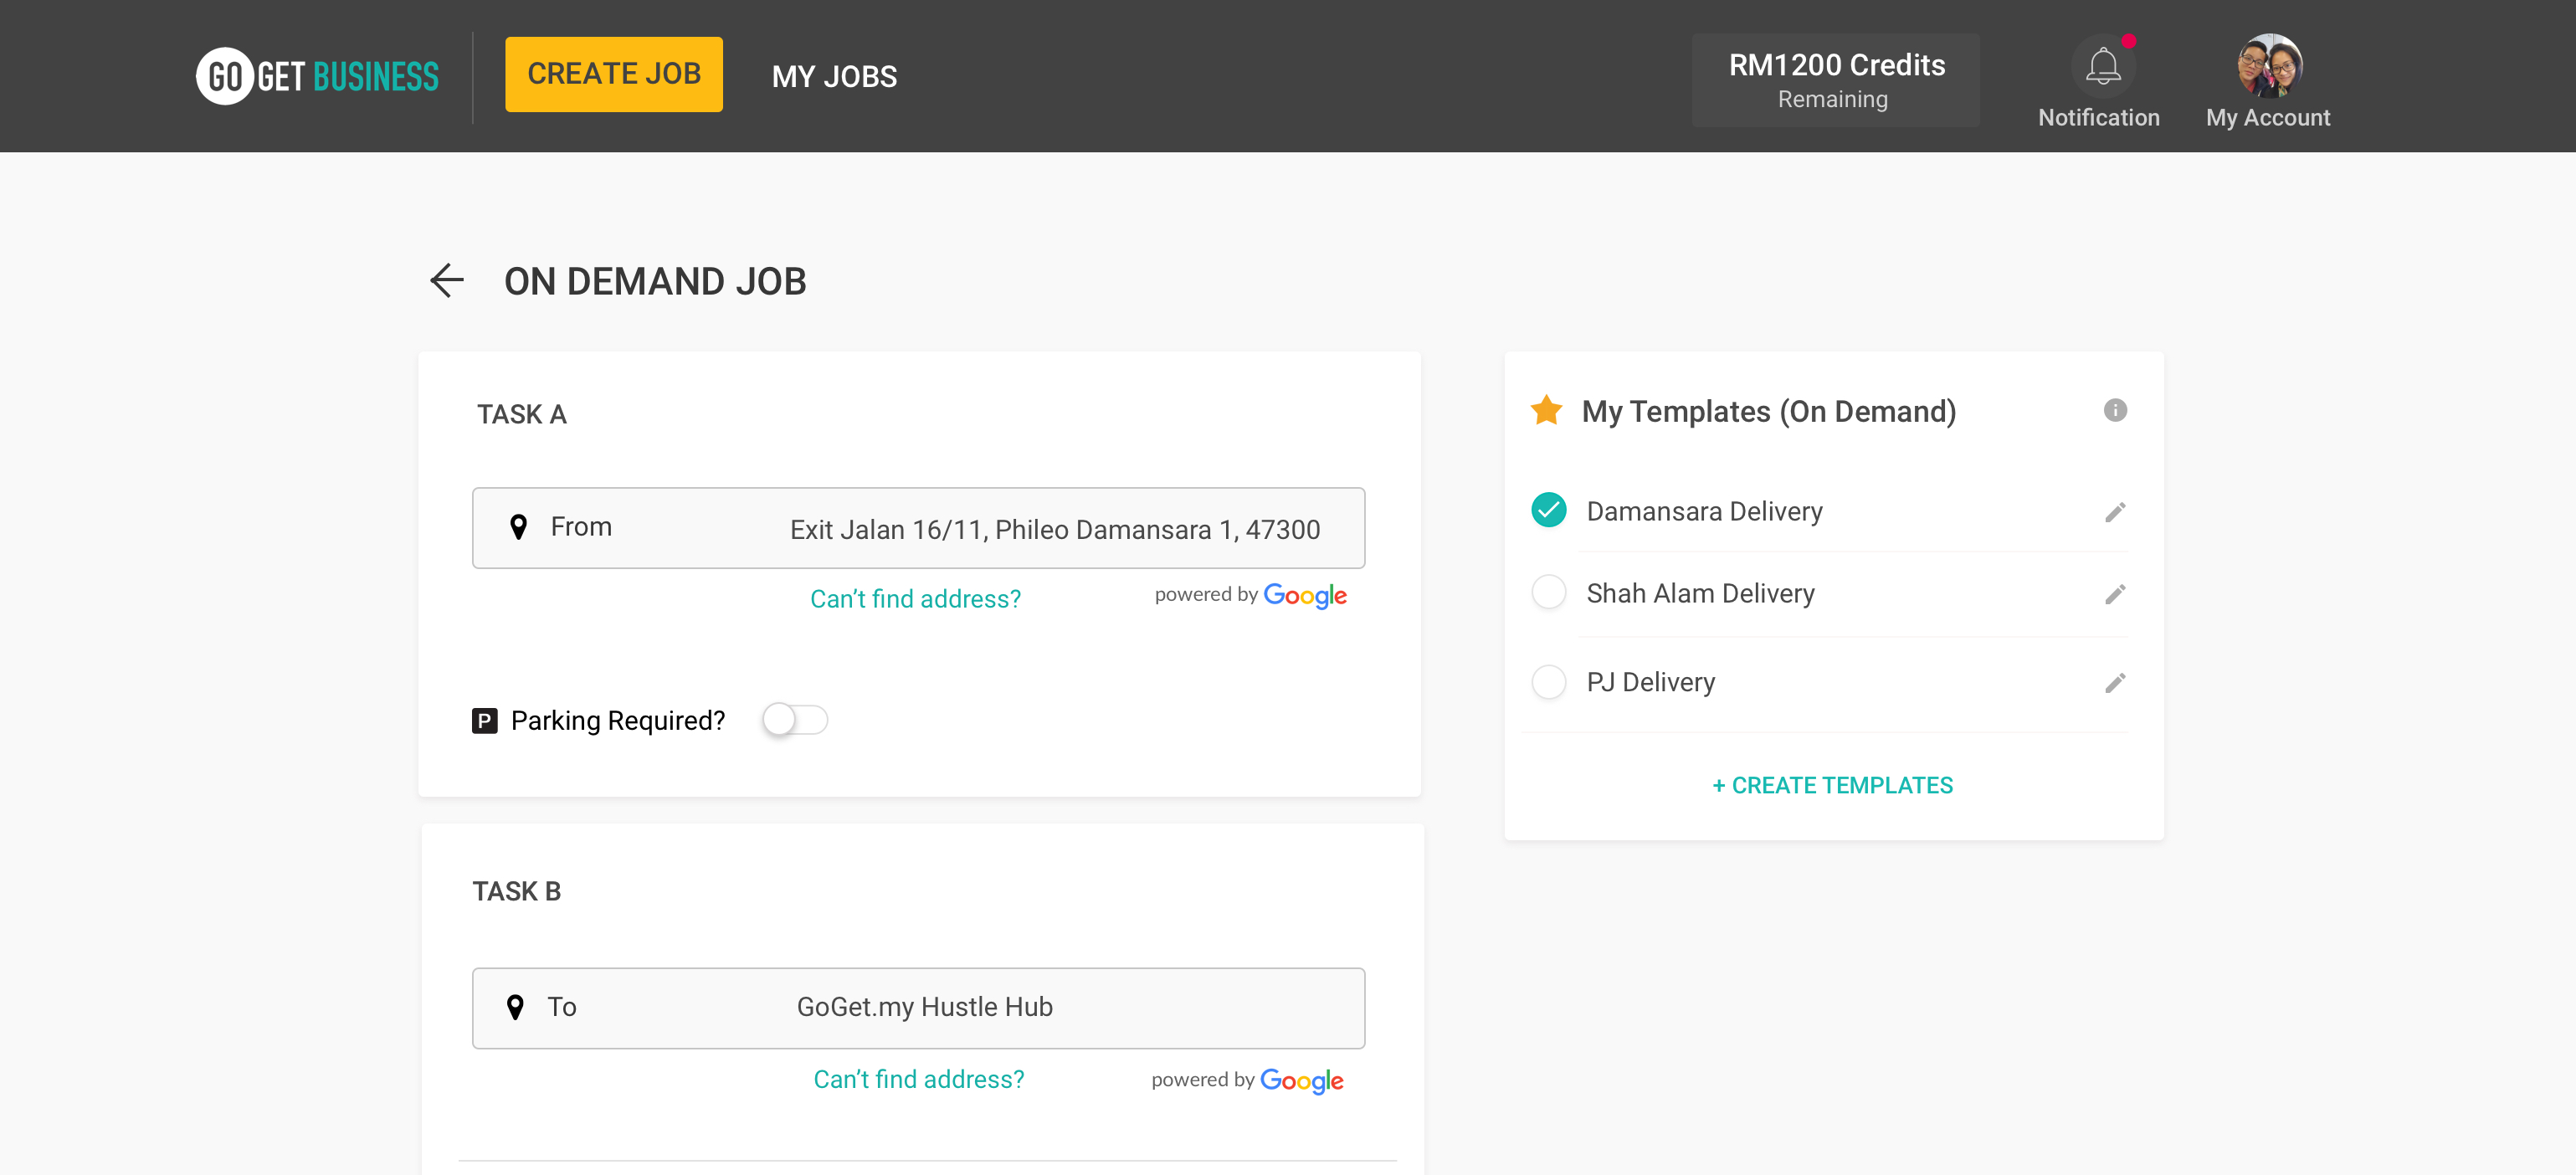Click the GoGet Business logo
Viewport: 2576px width, 1175px height.
point(318,76)
